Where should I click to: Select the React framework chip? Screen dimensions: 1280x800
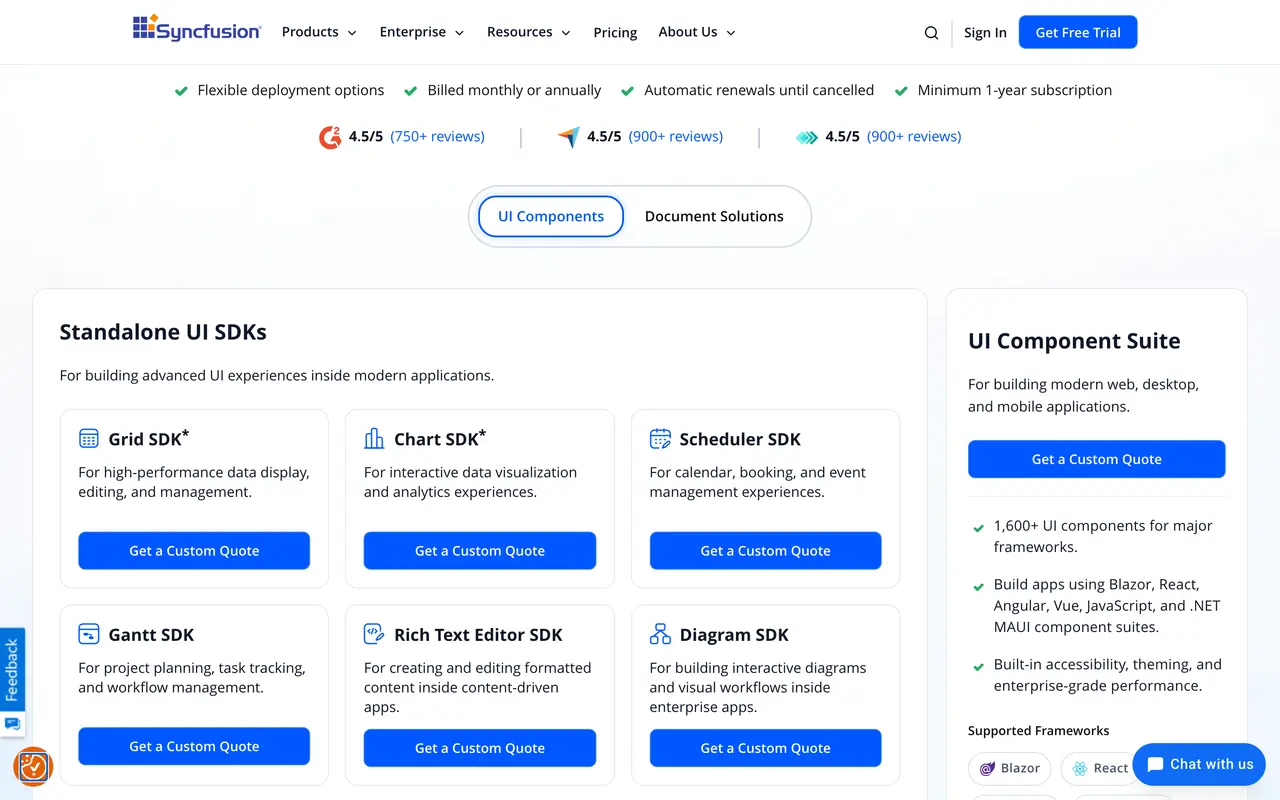tap(1100, 768)
